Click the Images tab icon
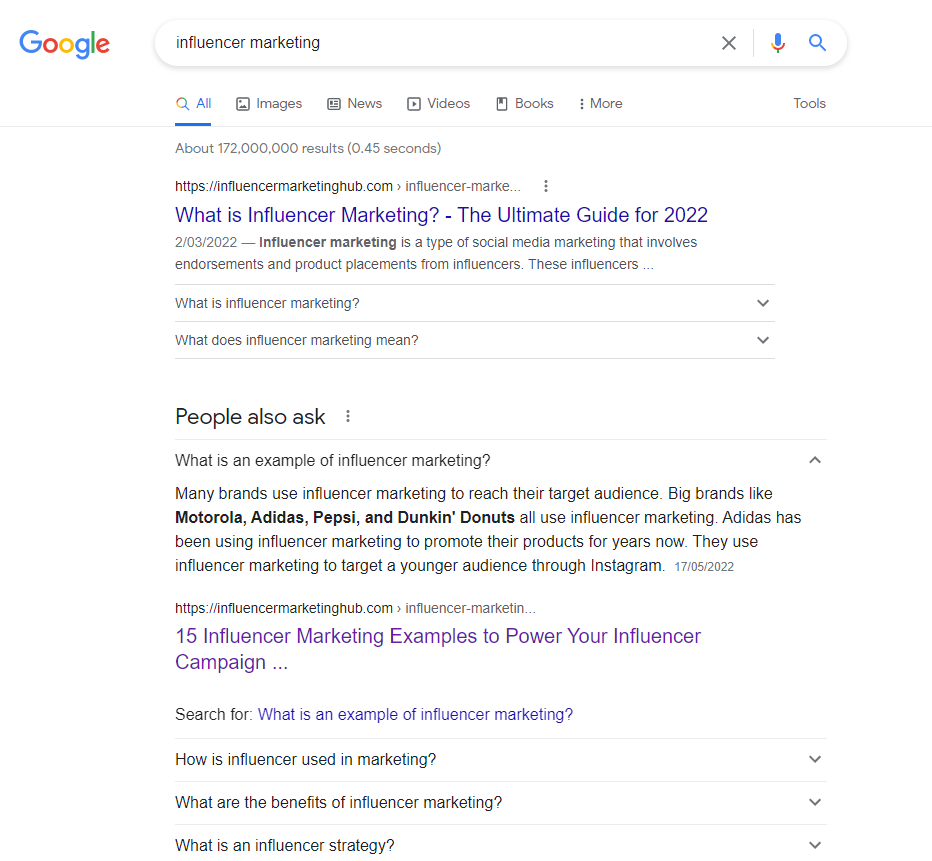 click(243, 104)
